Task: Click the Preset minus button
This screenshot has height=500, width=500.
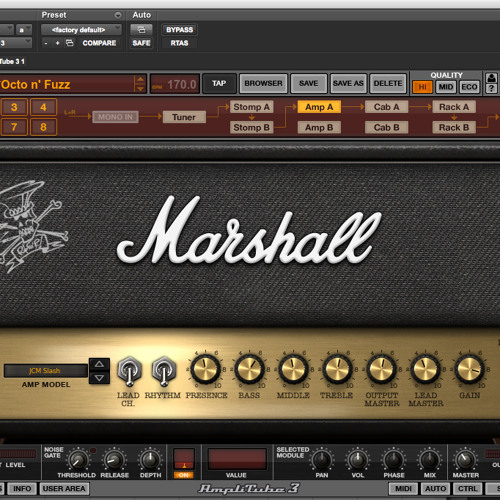Action: tap(46, 43)
